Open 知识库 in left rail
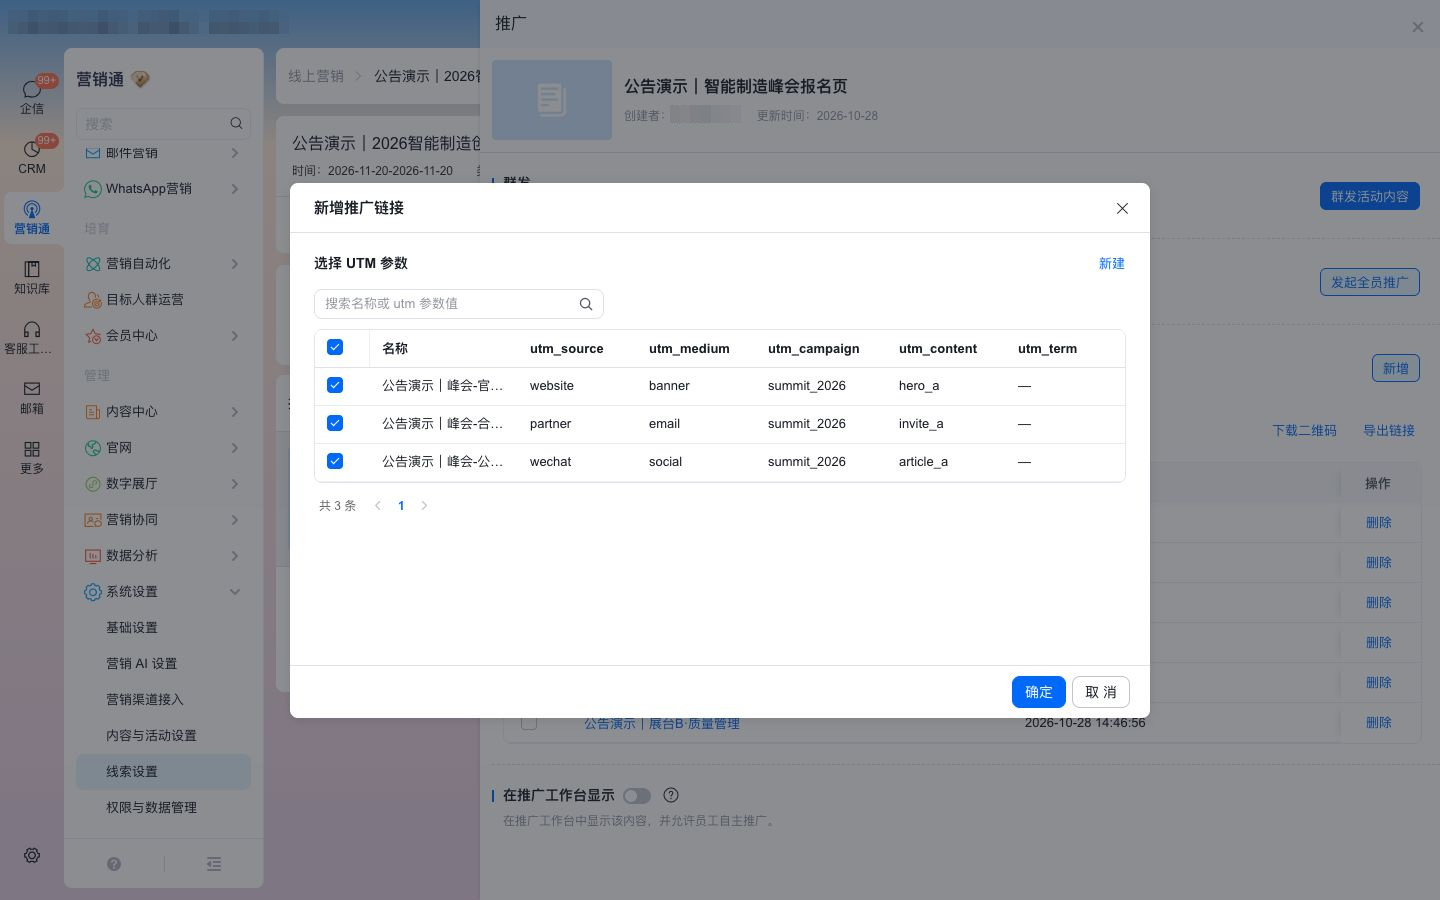The image size is (1440, 900). tap(32, 277)
